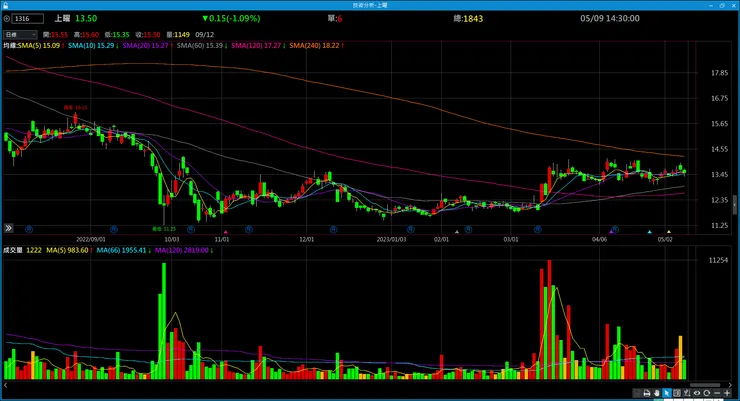740x401 pixels.
Task: Click the 11254 volume axis label
Action: click(x=718, y=260)
